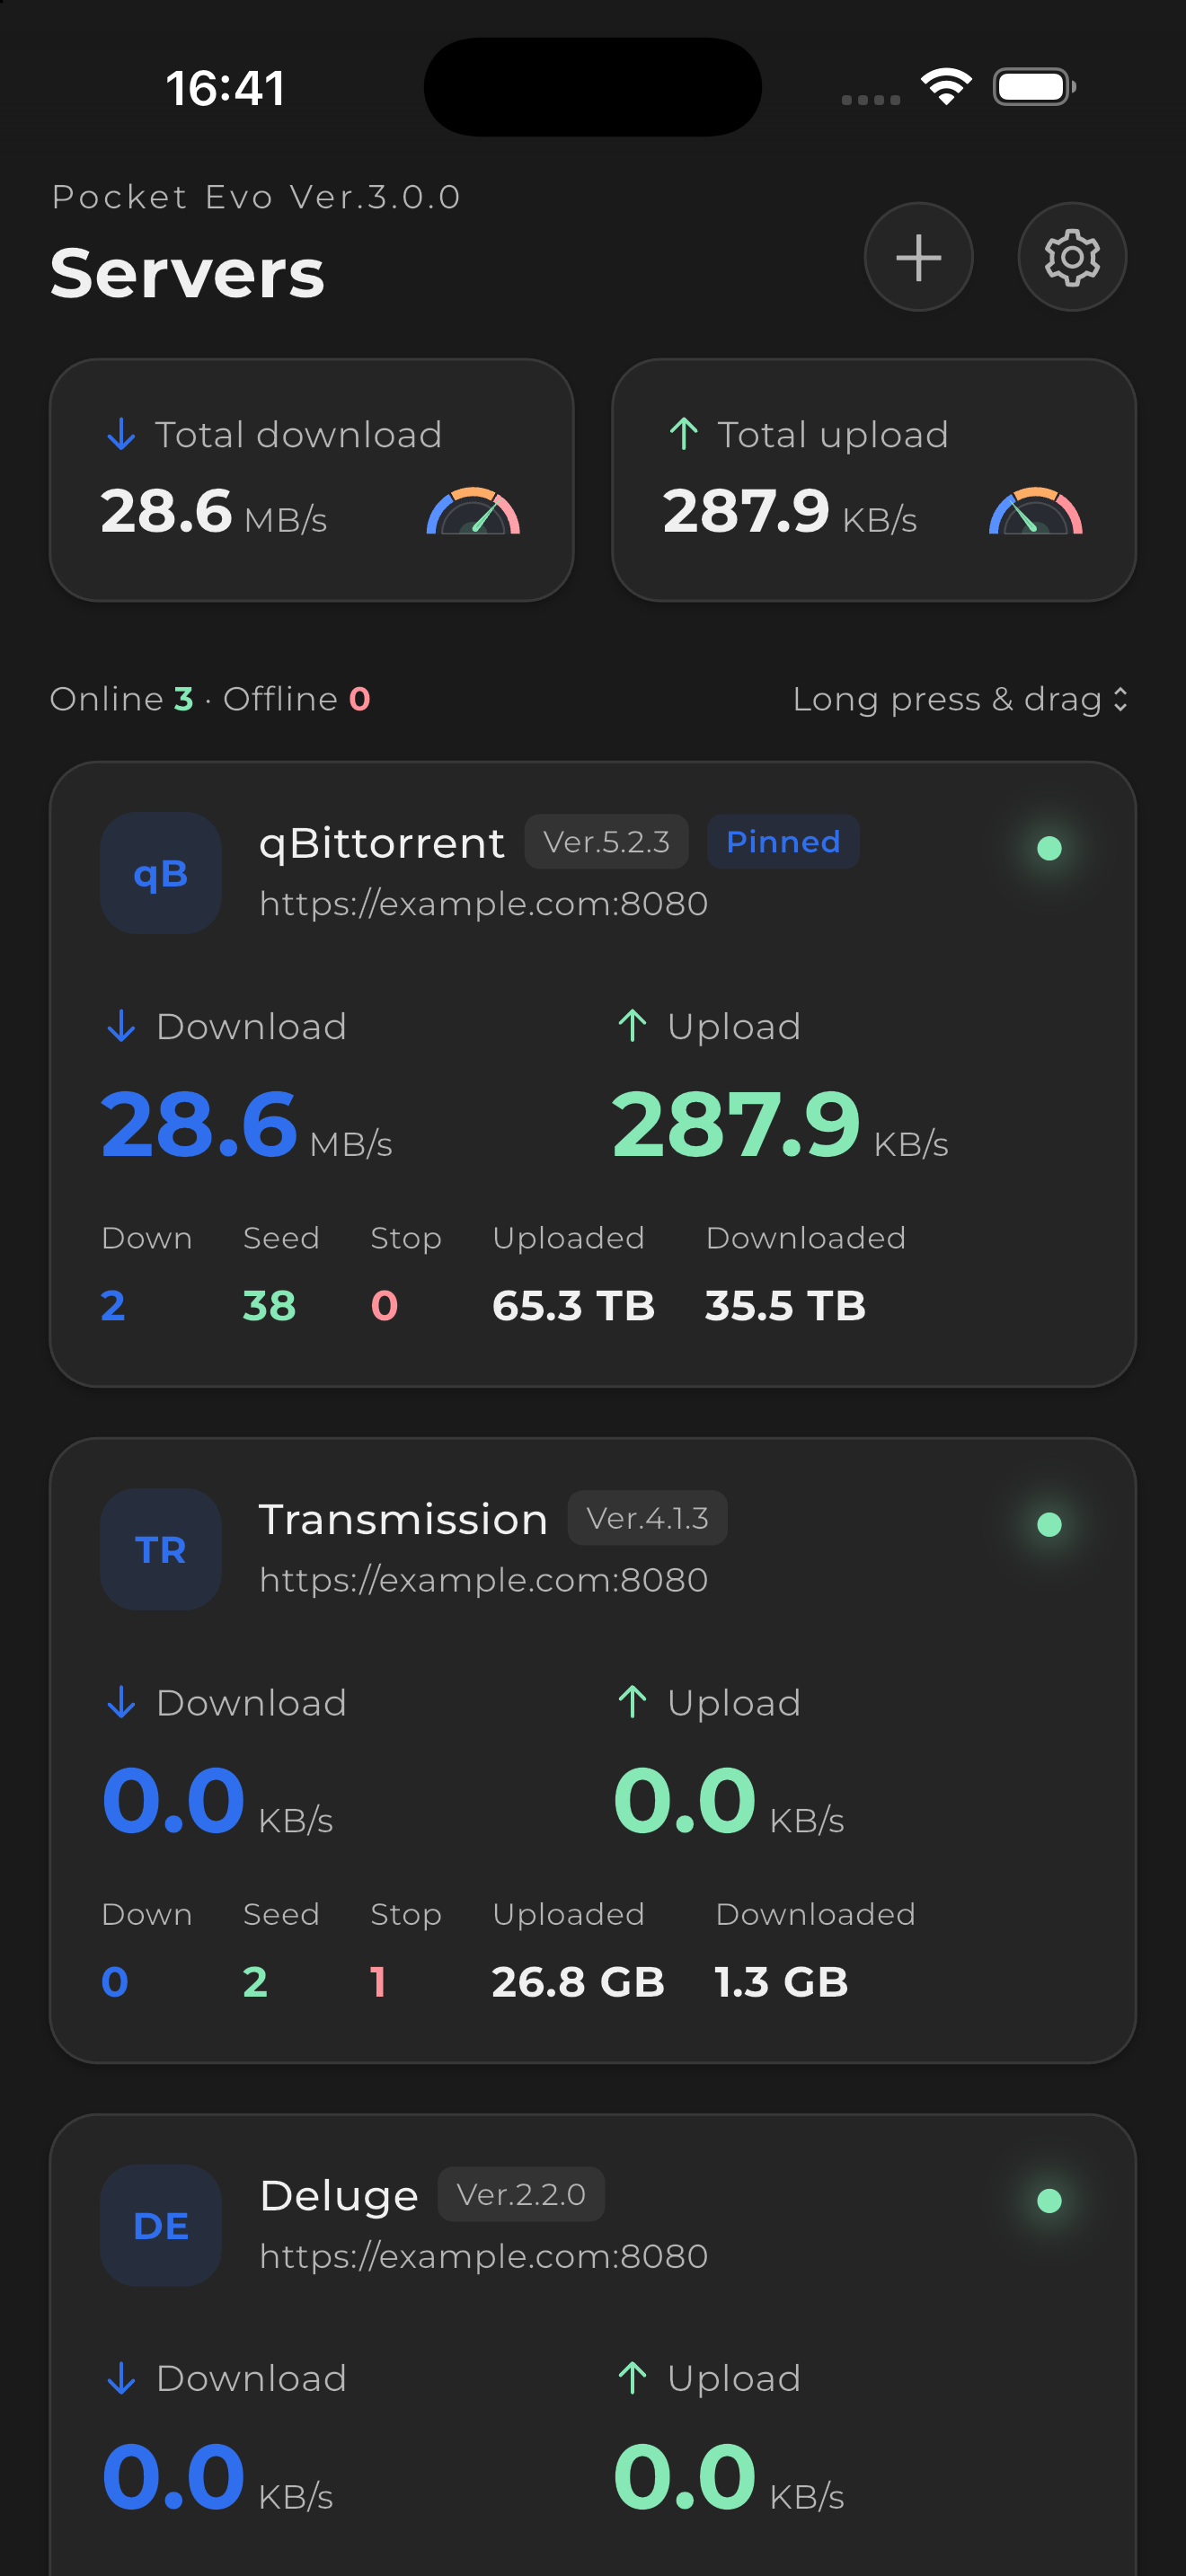The width and height of the screenshot is (1186, 2576).
Task: Tap the Servers page heading
Action: (x=188, y=273)
